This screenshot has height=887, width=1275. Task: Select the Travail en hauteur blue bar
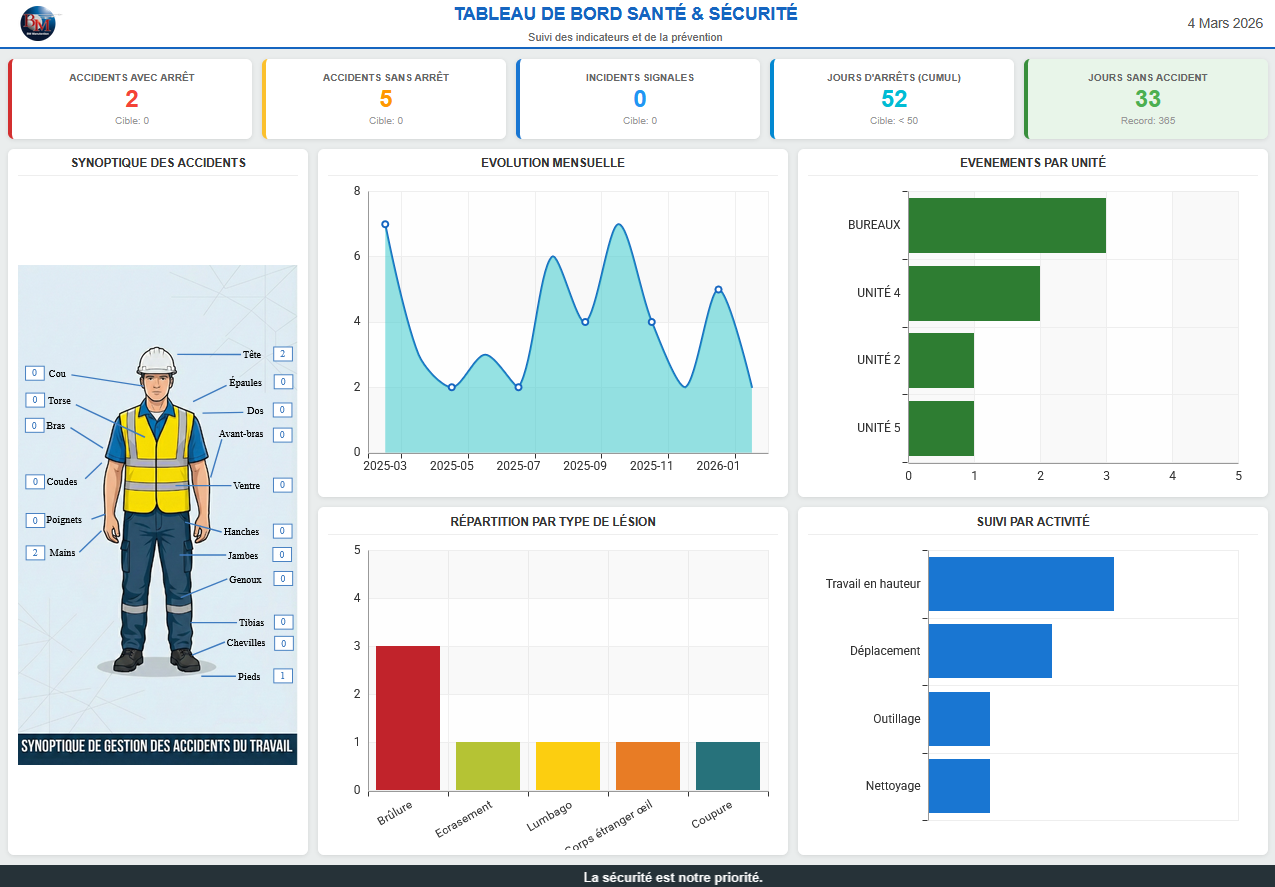tap(1021, 584)
